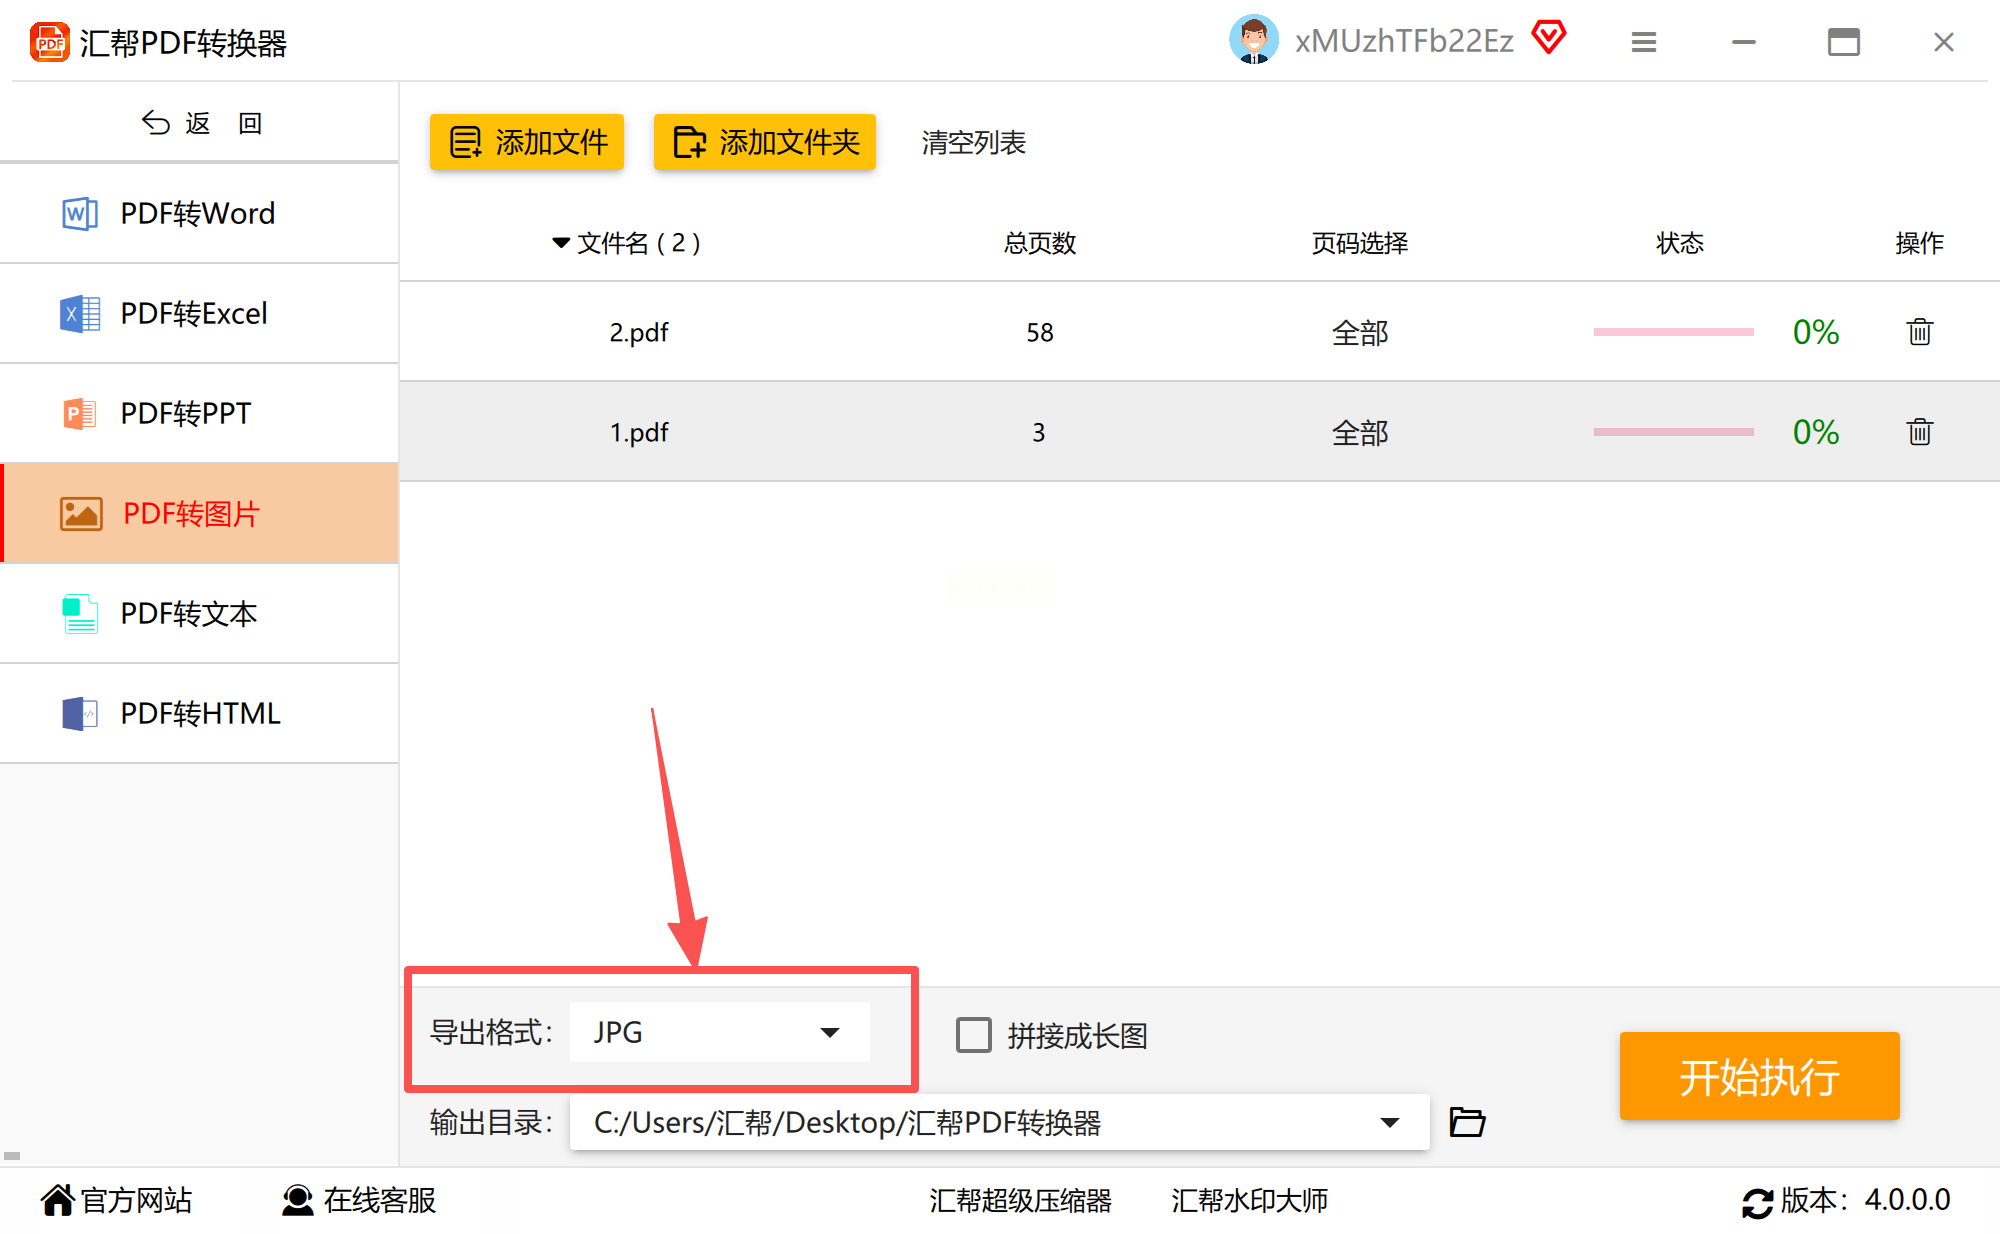The image size is (2000, 1234).
Task: Click the 清空列表 link
Action: coord(973,142)
